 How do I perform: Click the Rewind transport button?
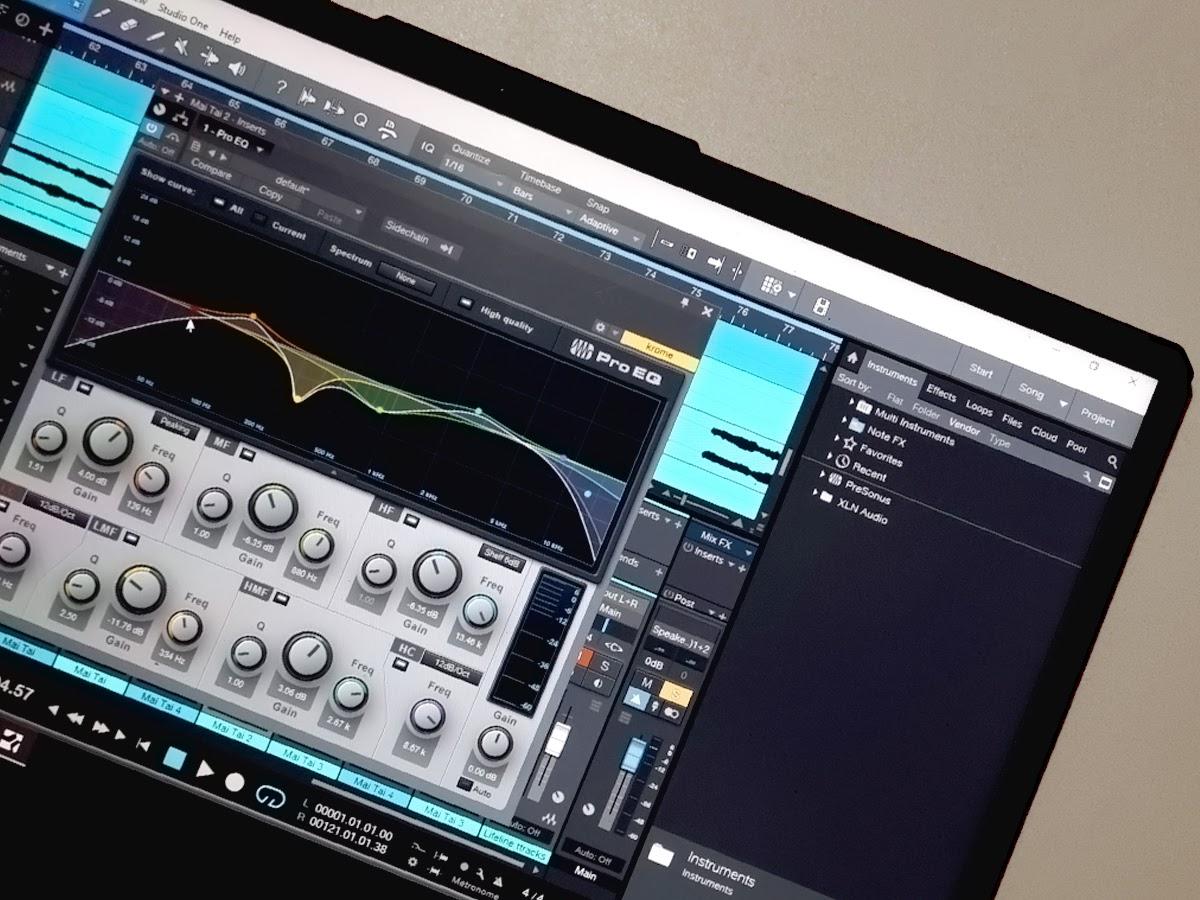coord(76,719)
